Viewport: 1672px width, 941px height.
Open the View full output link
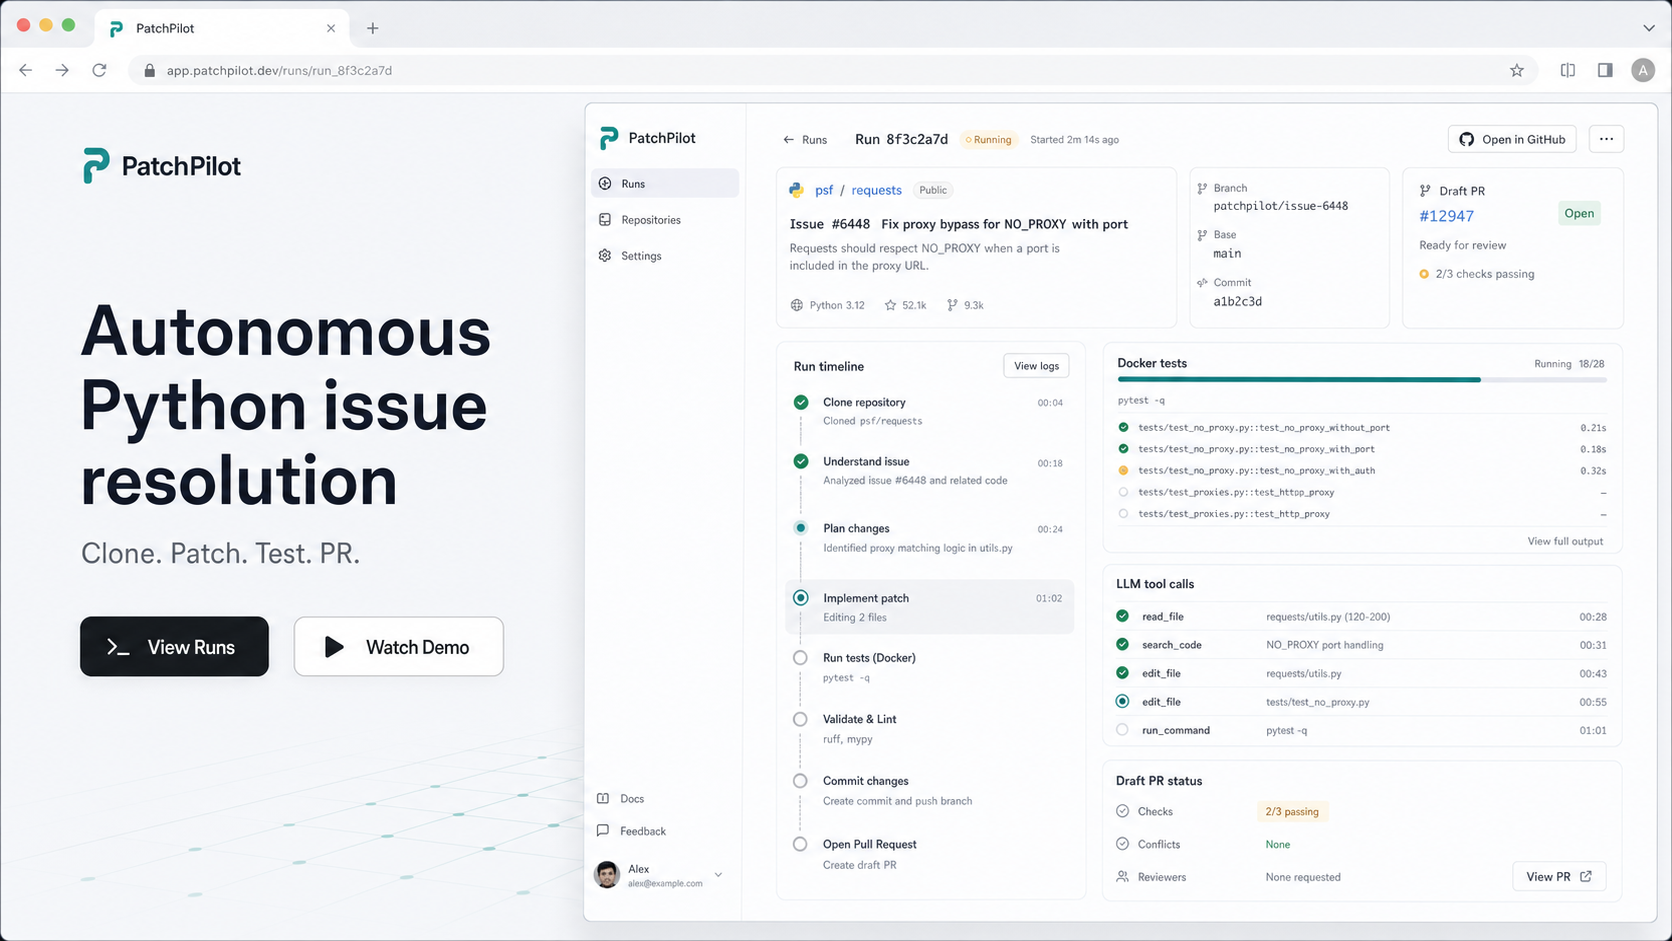point(1565,541)
